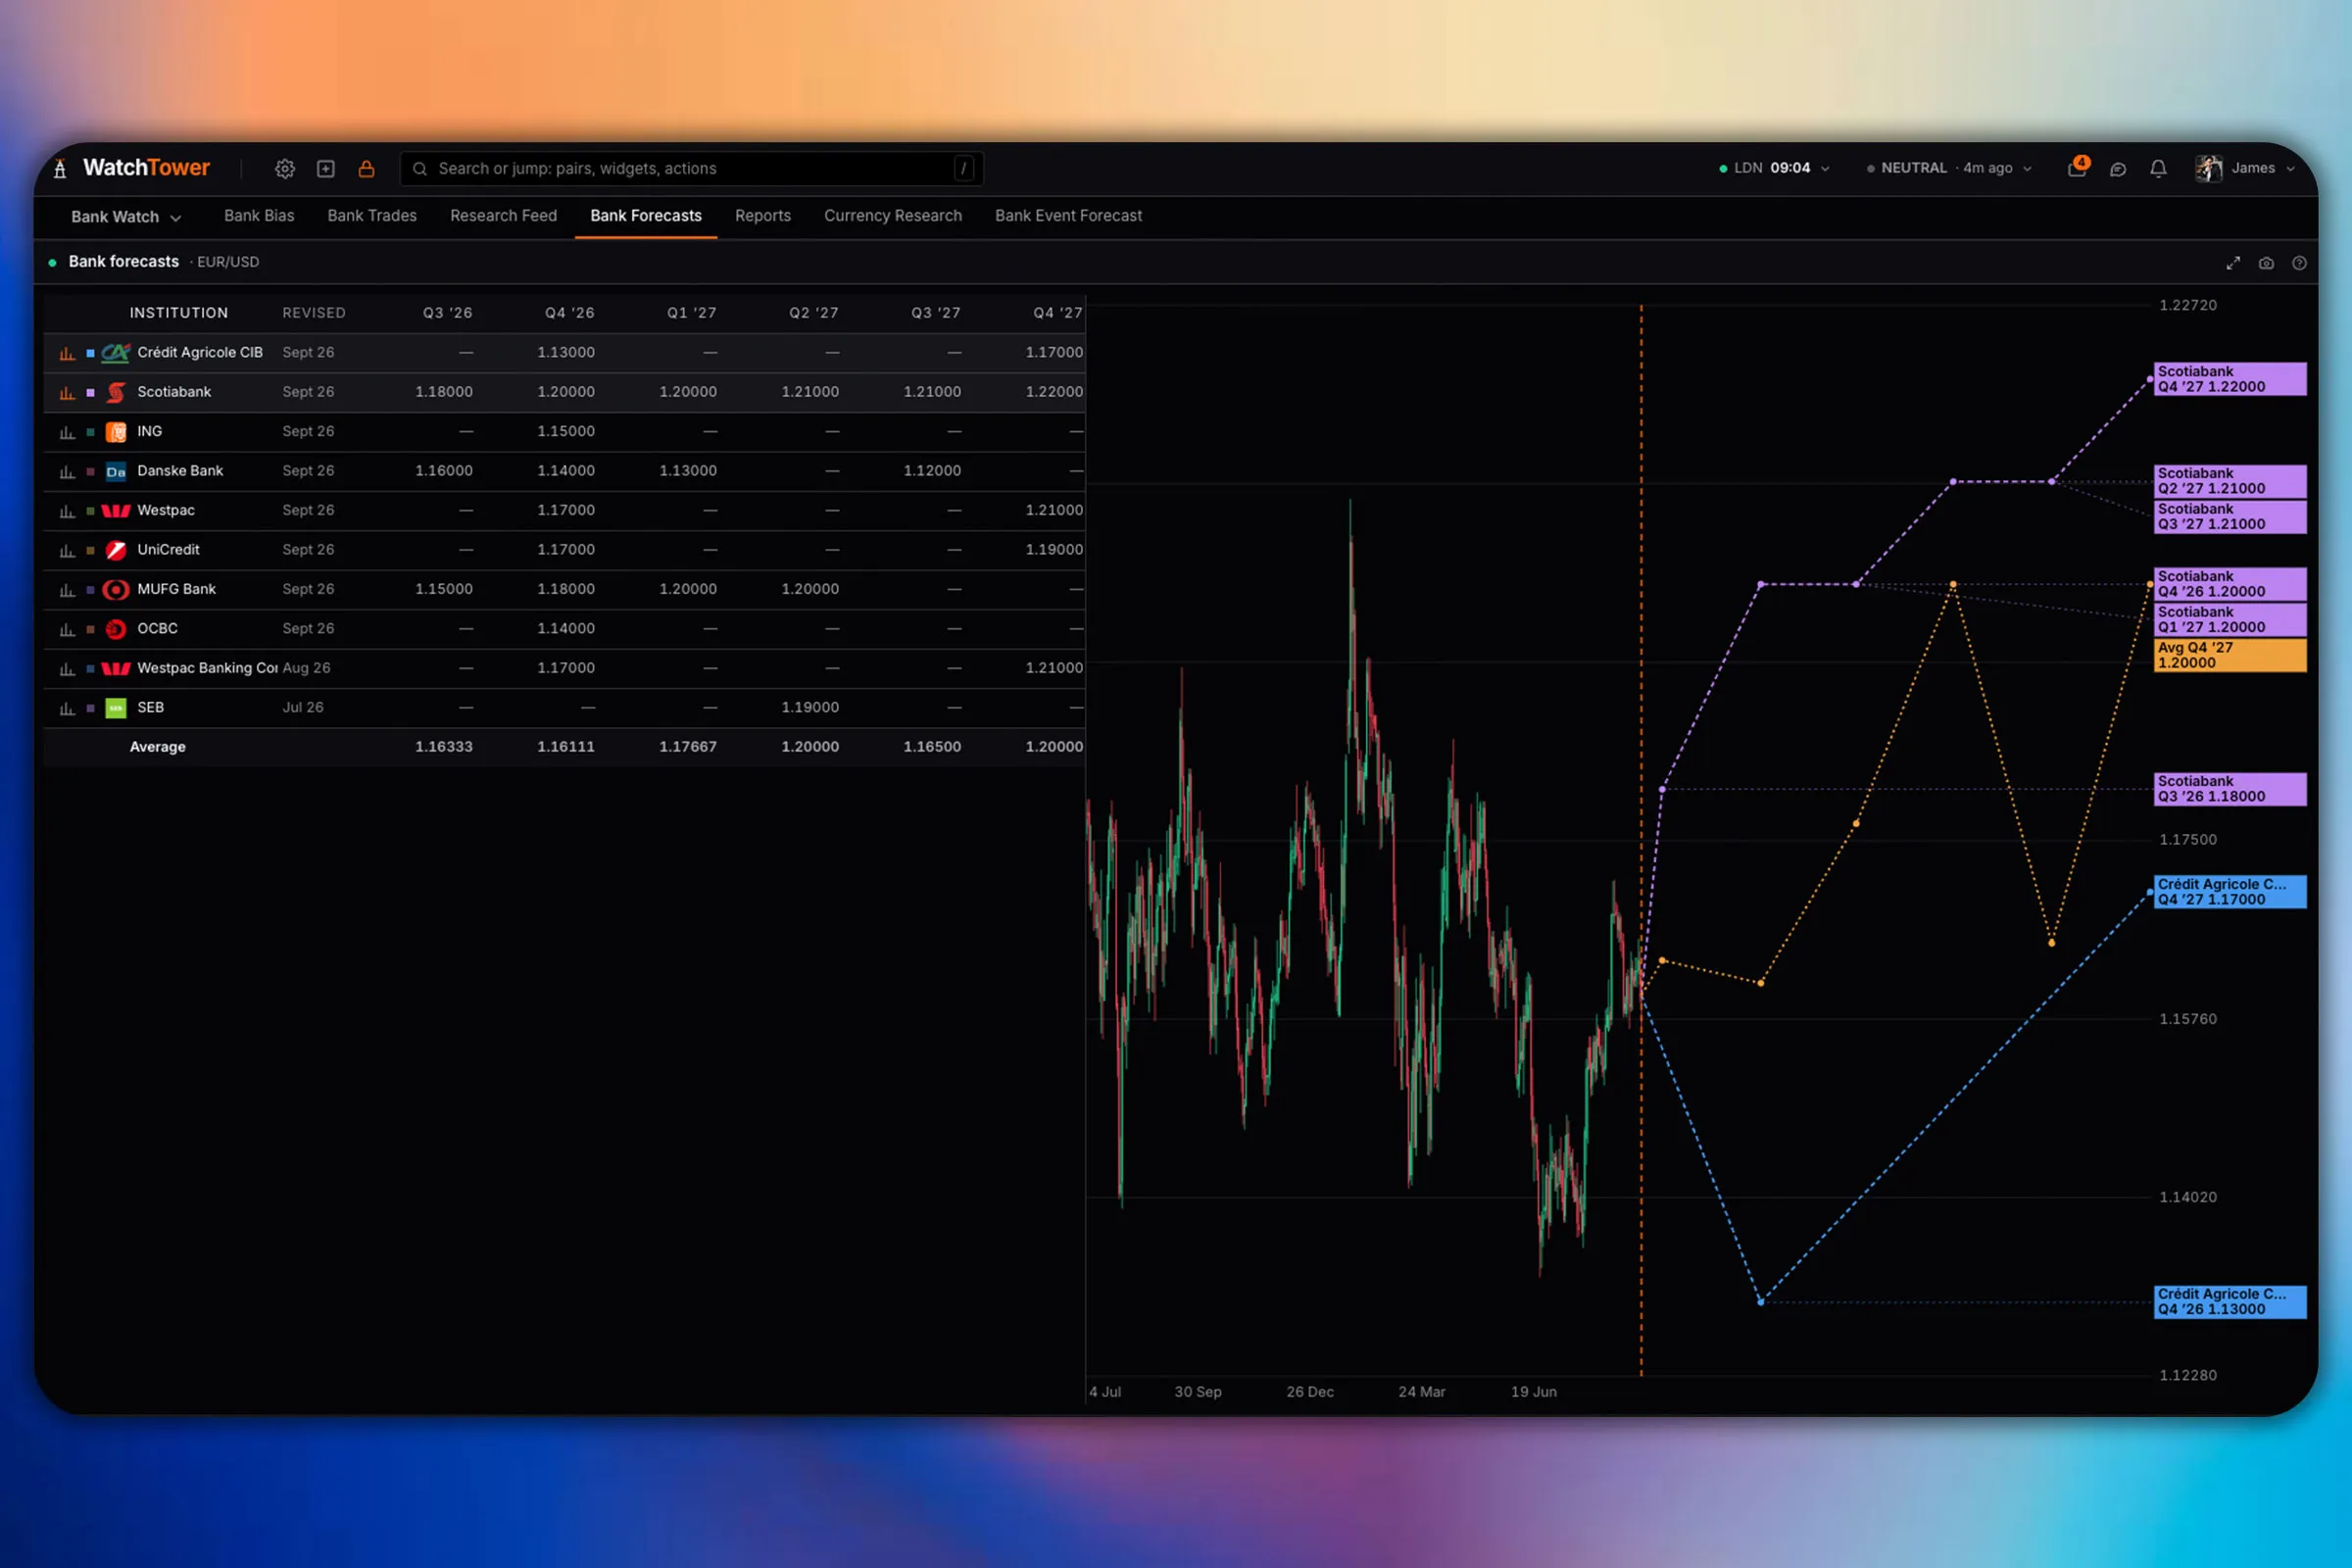Toggle chart icon for Scotiabank row
This screenshot has width=2352, height=1568.
coord(67,393)
